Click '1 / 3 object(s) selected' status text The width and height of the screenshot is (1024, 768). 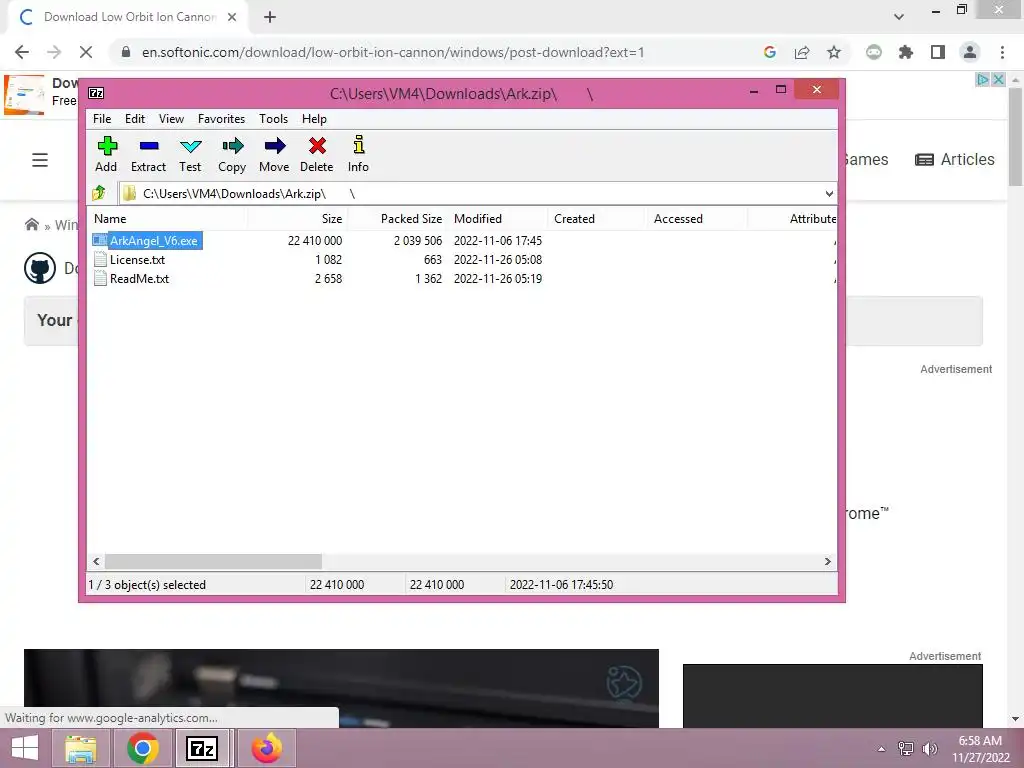point(147,584)
